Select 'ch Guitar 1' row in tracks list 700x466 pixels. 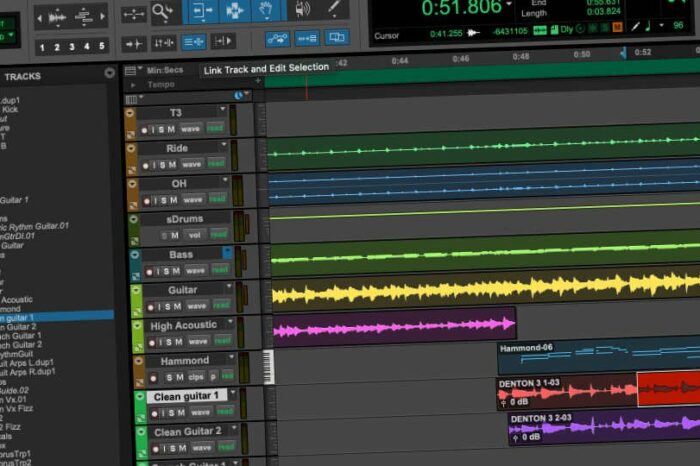click(21, 336)
